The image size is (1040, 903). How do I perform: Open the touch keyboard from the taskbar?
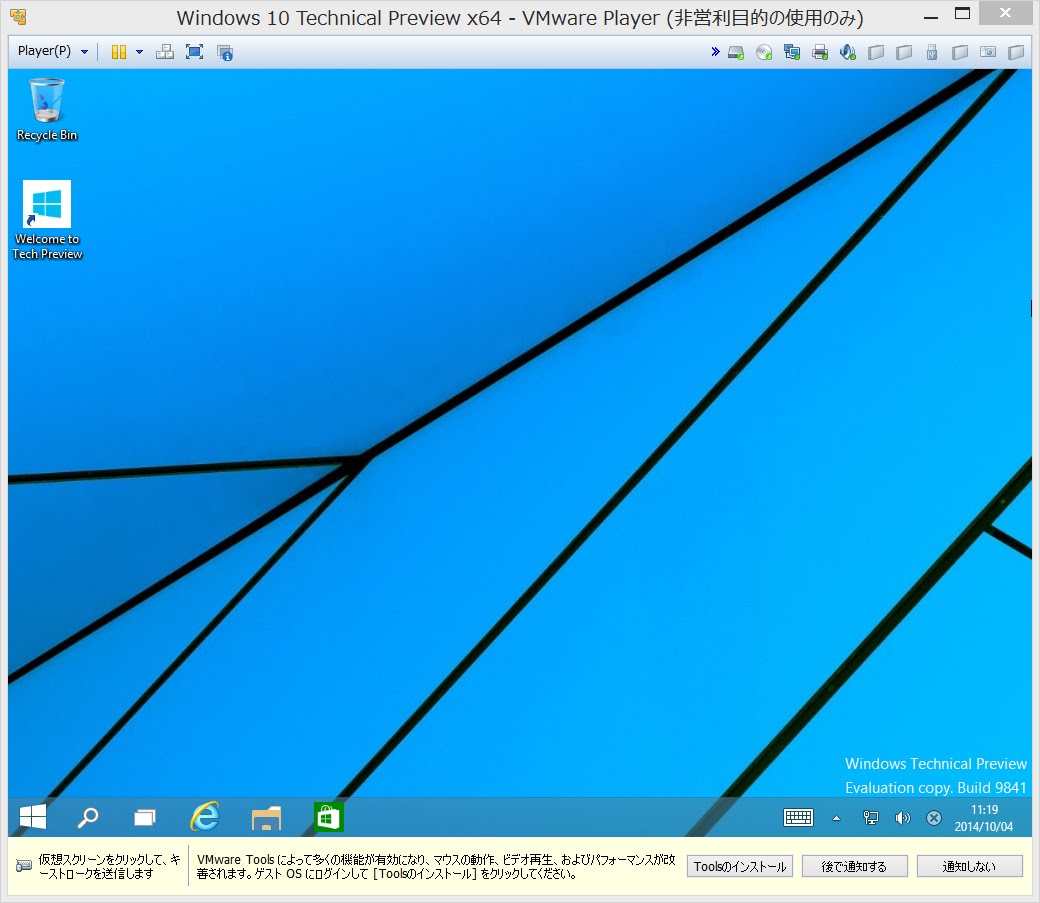coord(798,817)
